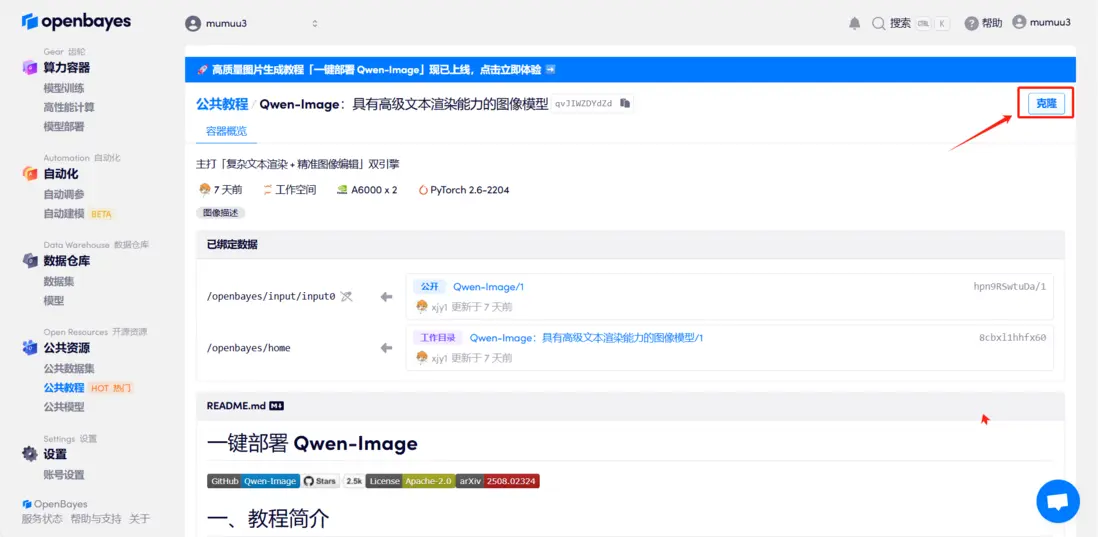Click the 算力容器 cube icon
Viewport: 1098px width, 537px height.
[x=29, y=67]
